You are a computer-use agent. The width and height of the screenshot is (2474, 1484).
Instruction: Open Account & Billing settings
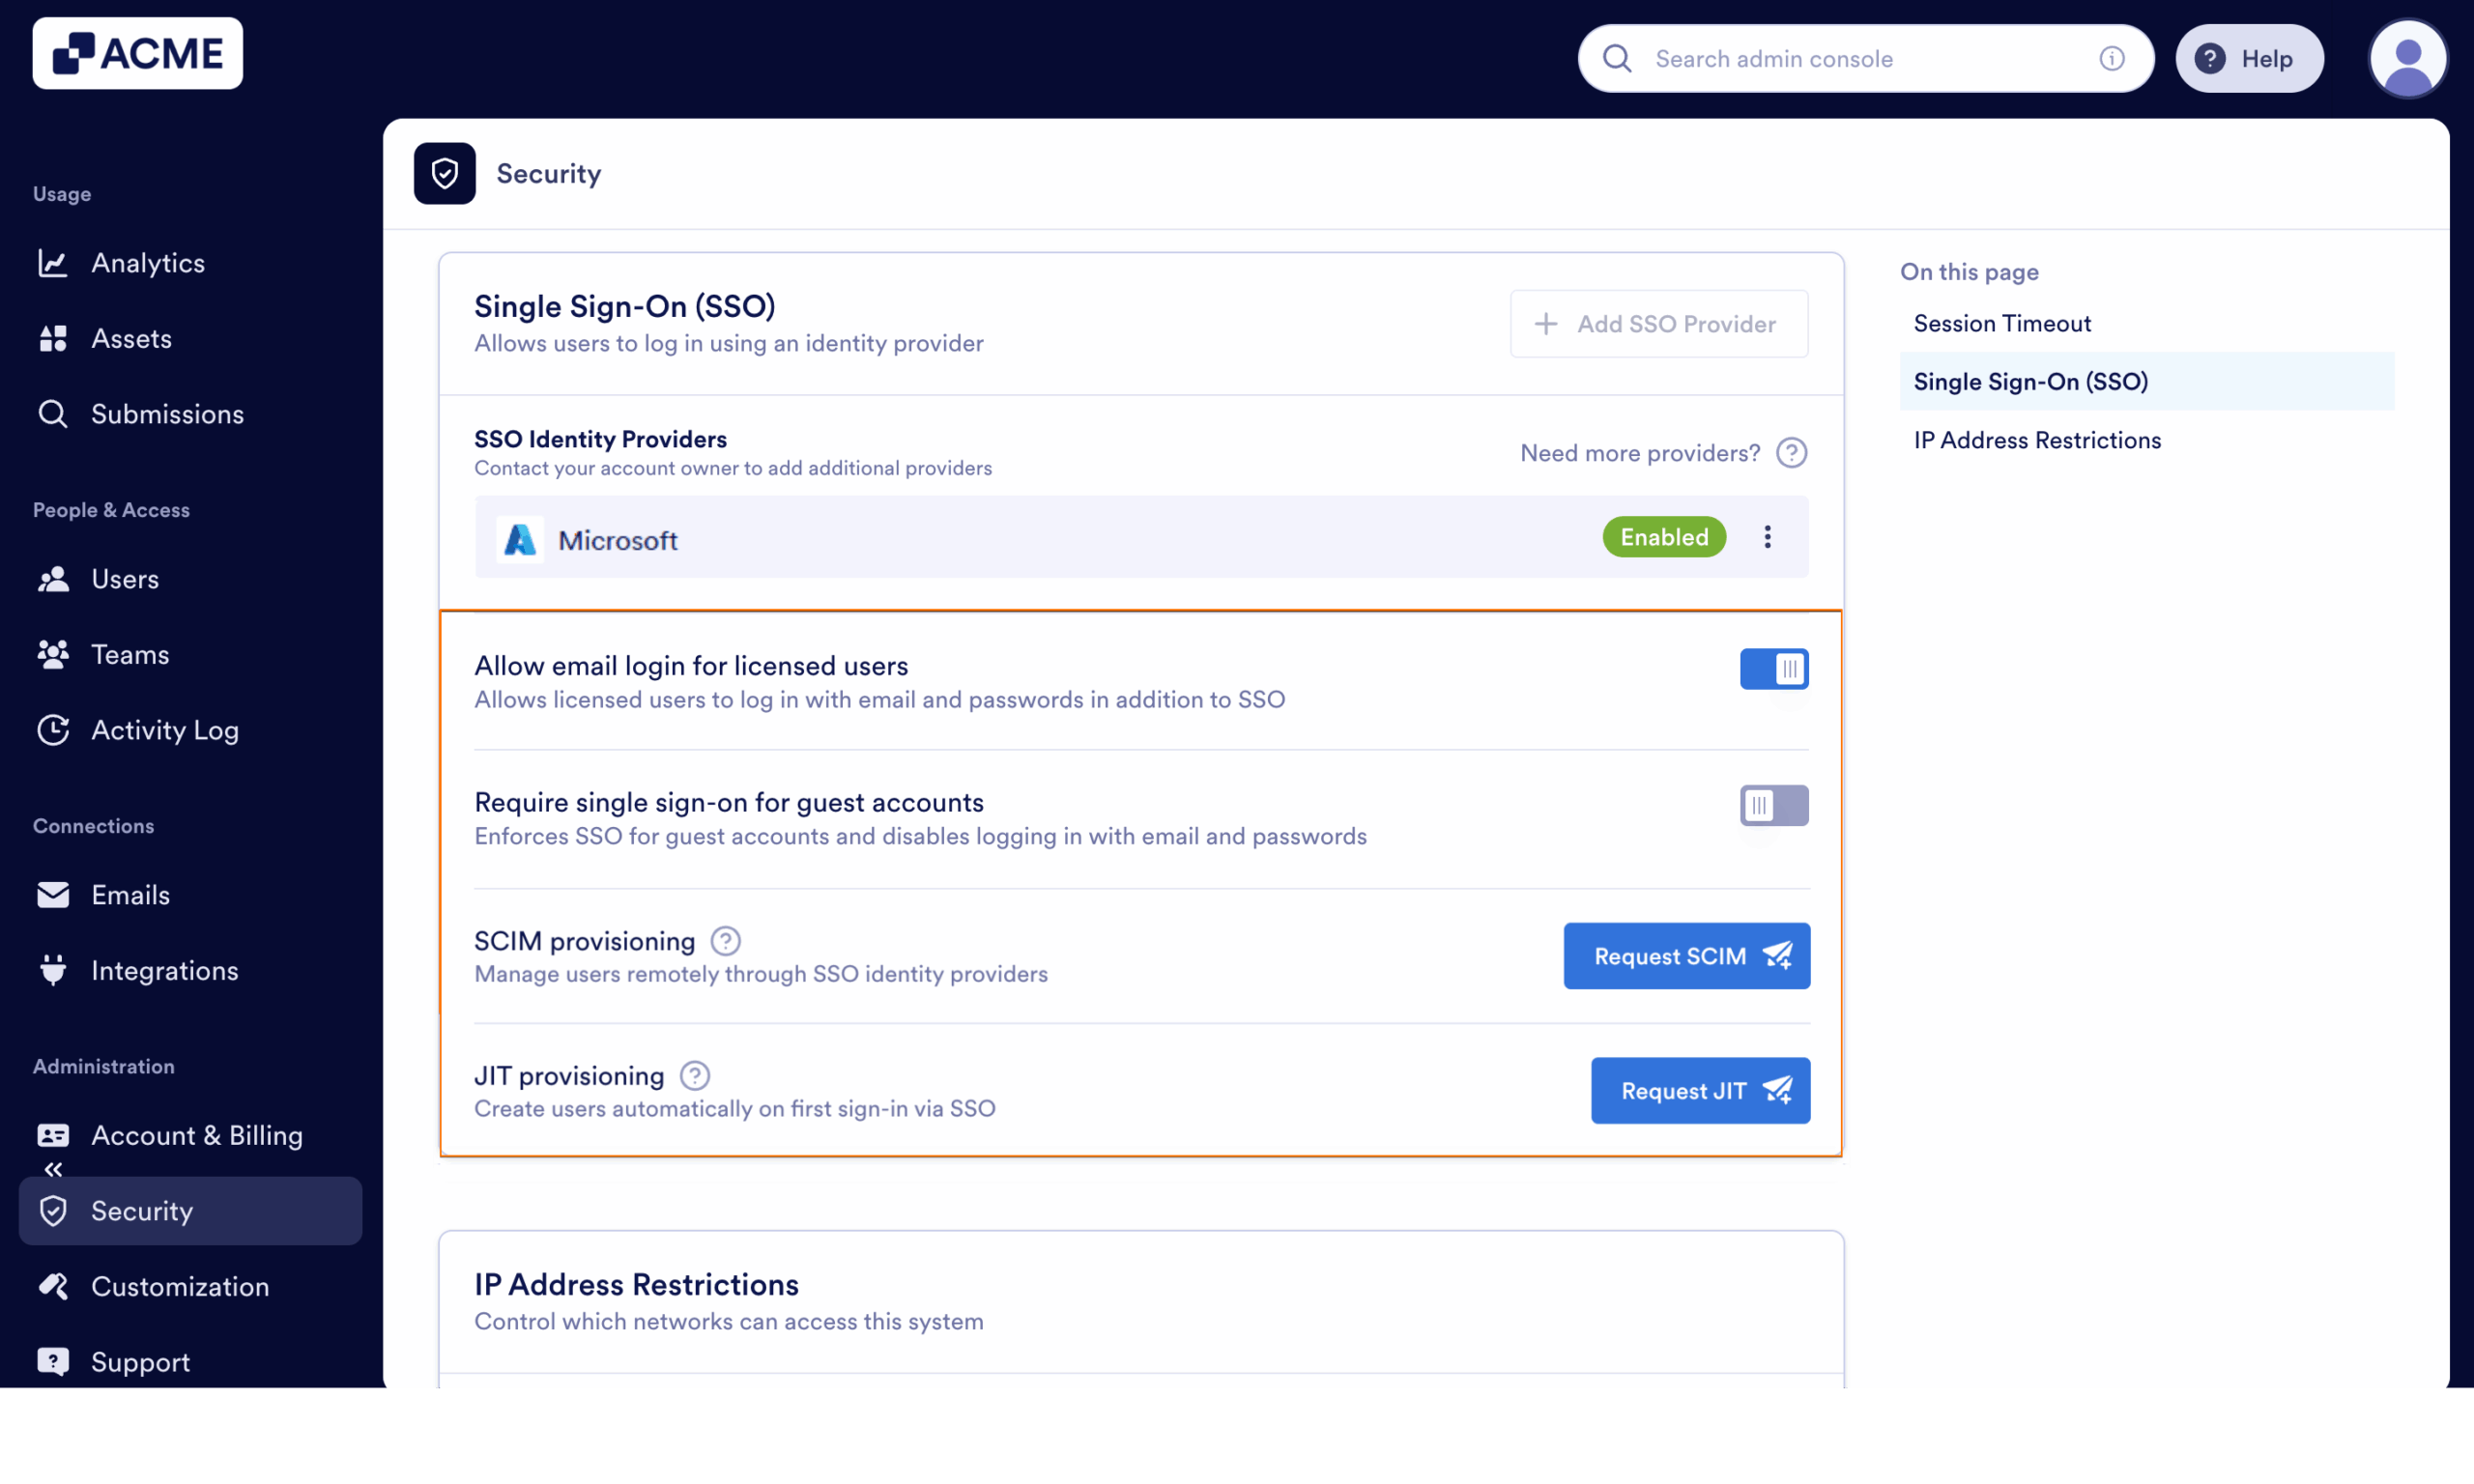click(x=197, y=1135)
